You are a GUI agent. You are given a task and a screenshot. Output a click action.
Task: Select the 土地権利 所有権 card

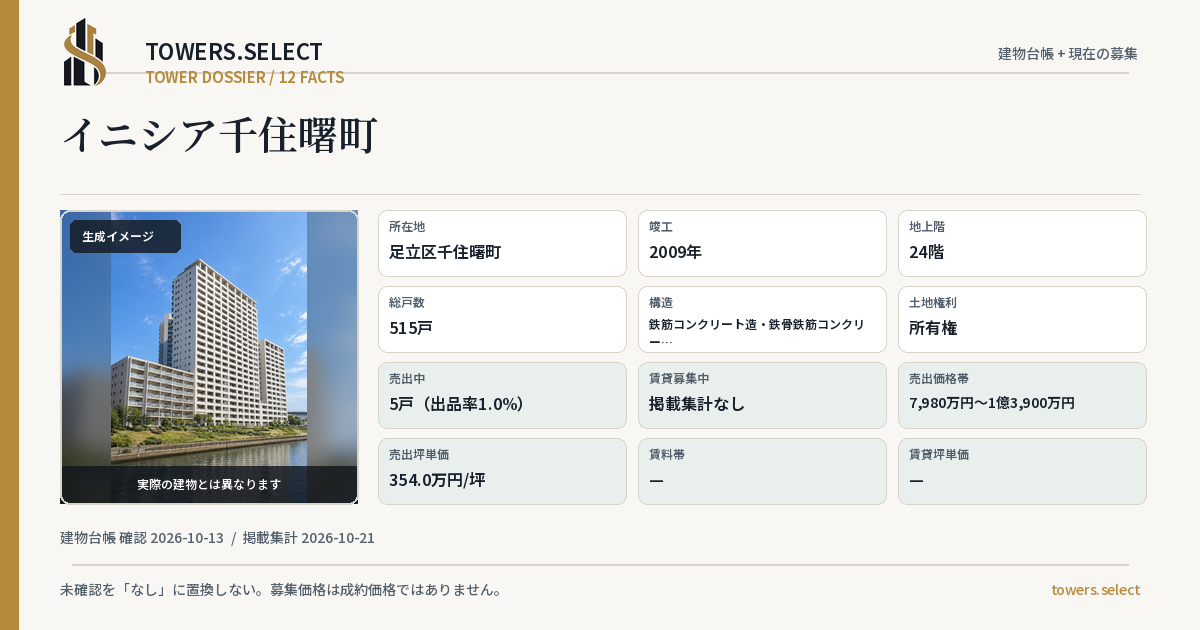(1022, 319)
